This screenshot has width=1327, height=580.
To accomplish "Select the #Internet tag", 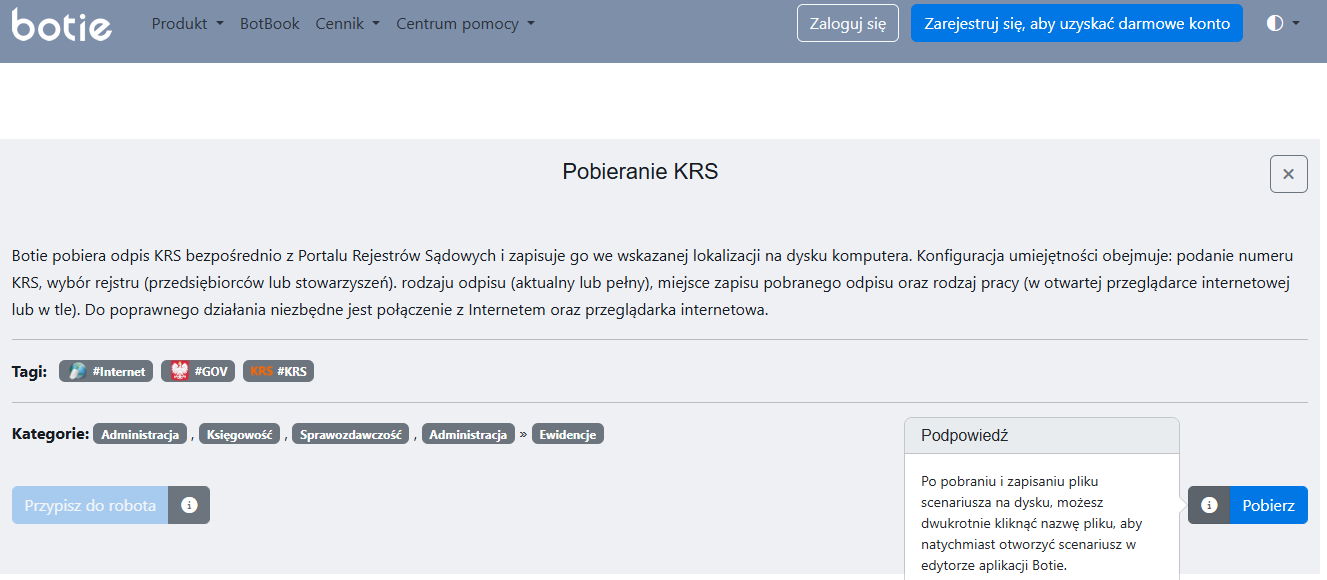I will coord(106,371).
